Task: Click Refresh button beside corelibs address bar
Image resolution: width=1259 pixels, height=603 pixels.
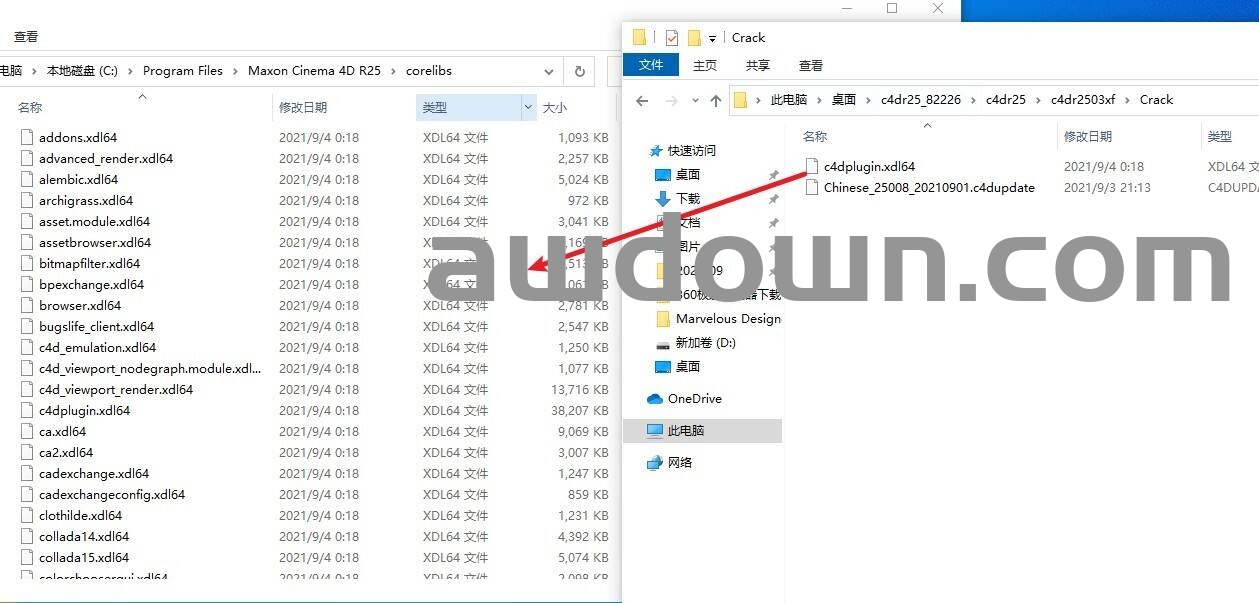Action: point(579,72)
